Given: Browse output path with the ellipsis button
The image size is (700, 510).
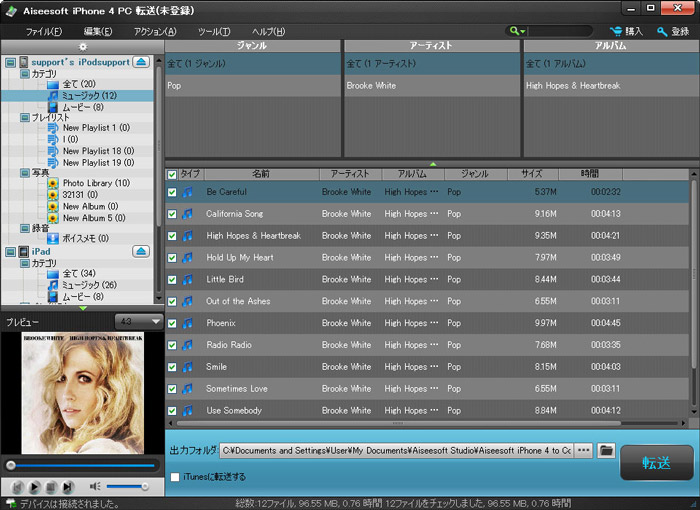Looking at the screenshot, I should tap(583, 450).
